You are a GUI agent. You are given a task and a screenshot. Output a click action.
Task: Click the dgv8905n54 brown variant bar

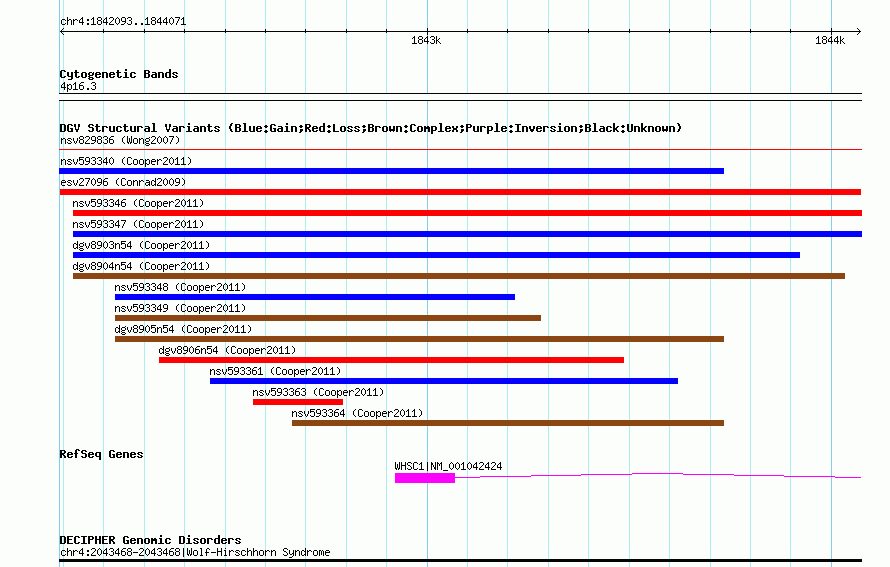coord(419,339)
